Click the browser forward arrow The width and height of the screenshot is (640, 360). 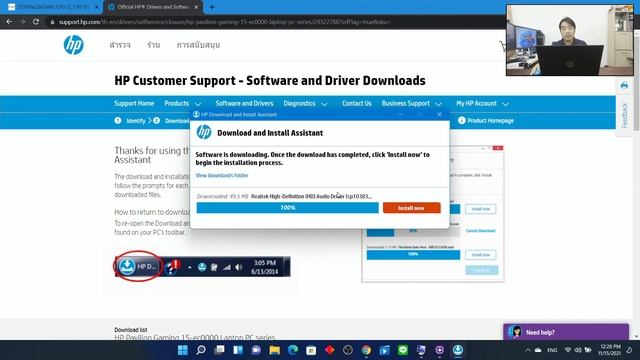pyautogui.click(x=22, y=22)
